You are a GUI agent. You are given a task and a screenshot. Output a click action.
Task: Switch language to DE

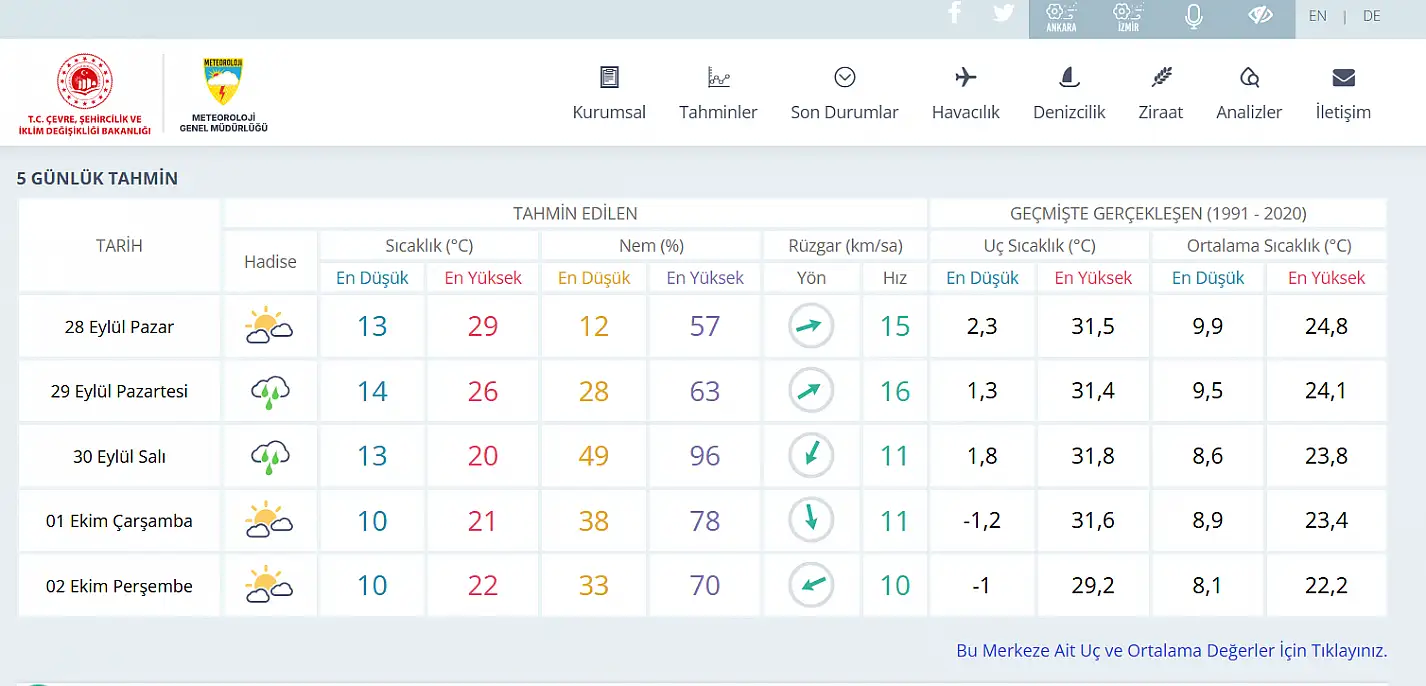pos(1371,16)
